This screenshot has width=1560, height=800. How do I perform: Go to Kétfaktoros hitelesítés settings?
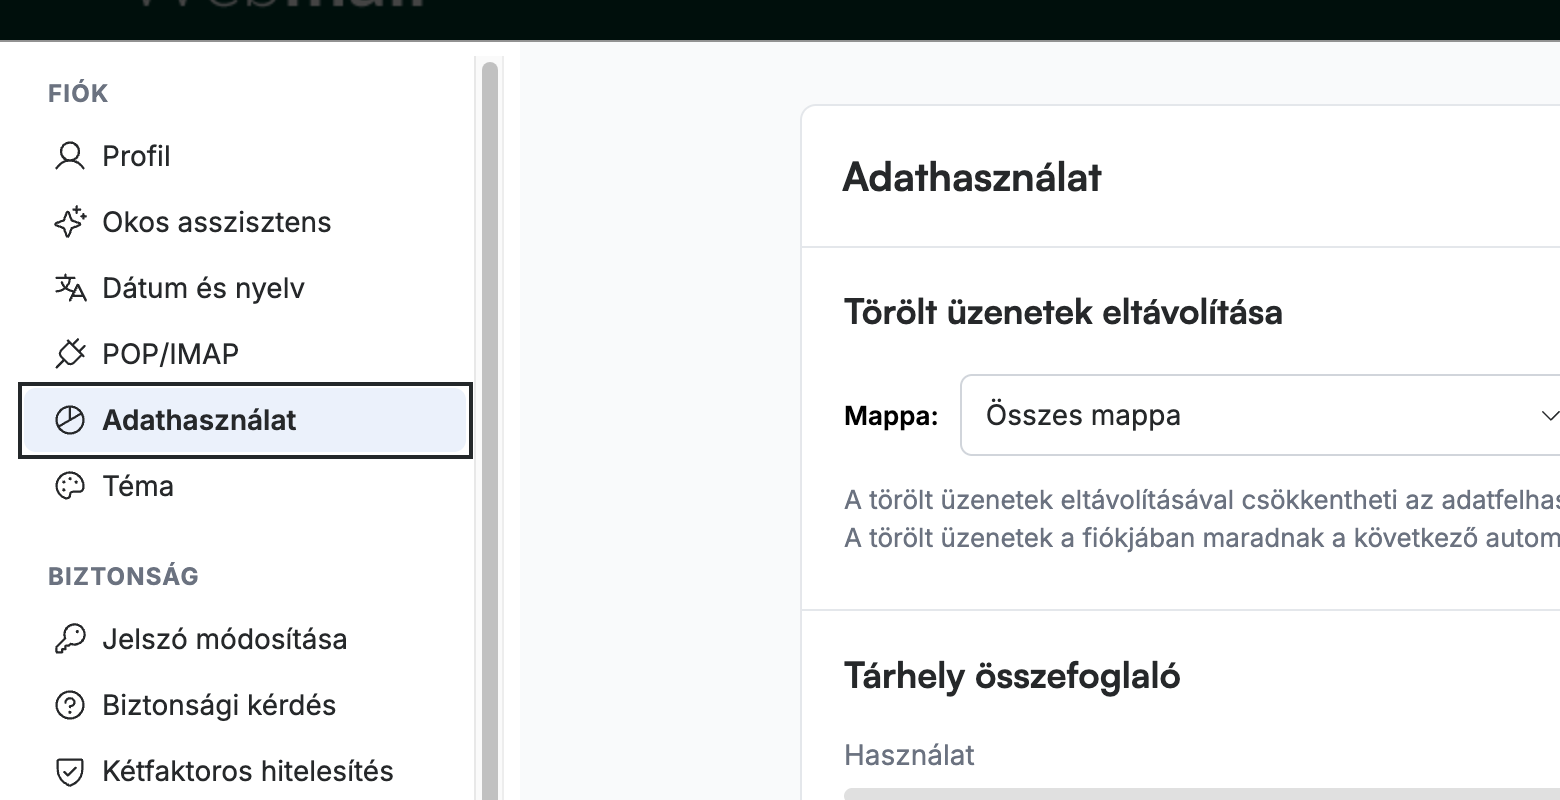(x=245, y=771)
